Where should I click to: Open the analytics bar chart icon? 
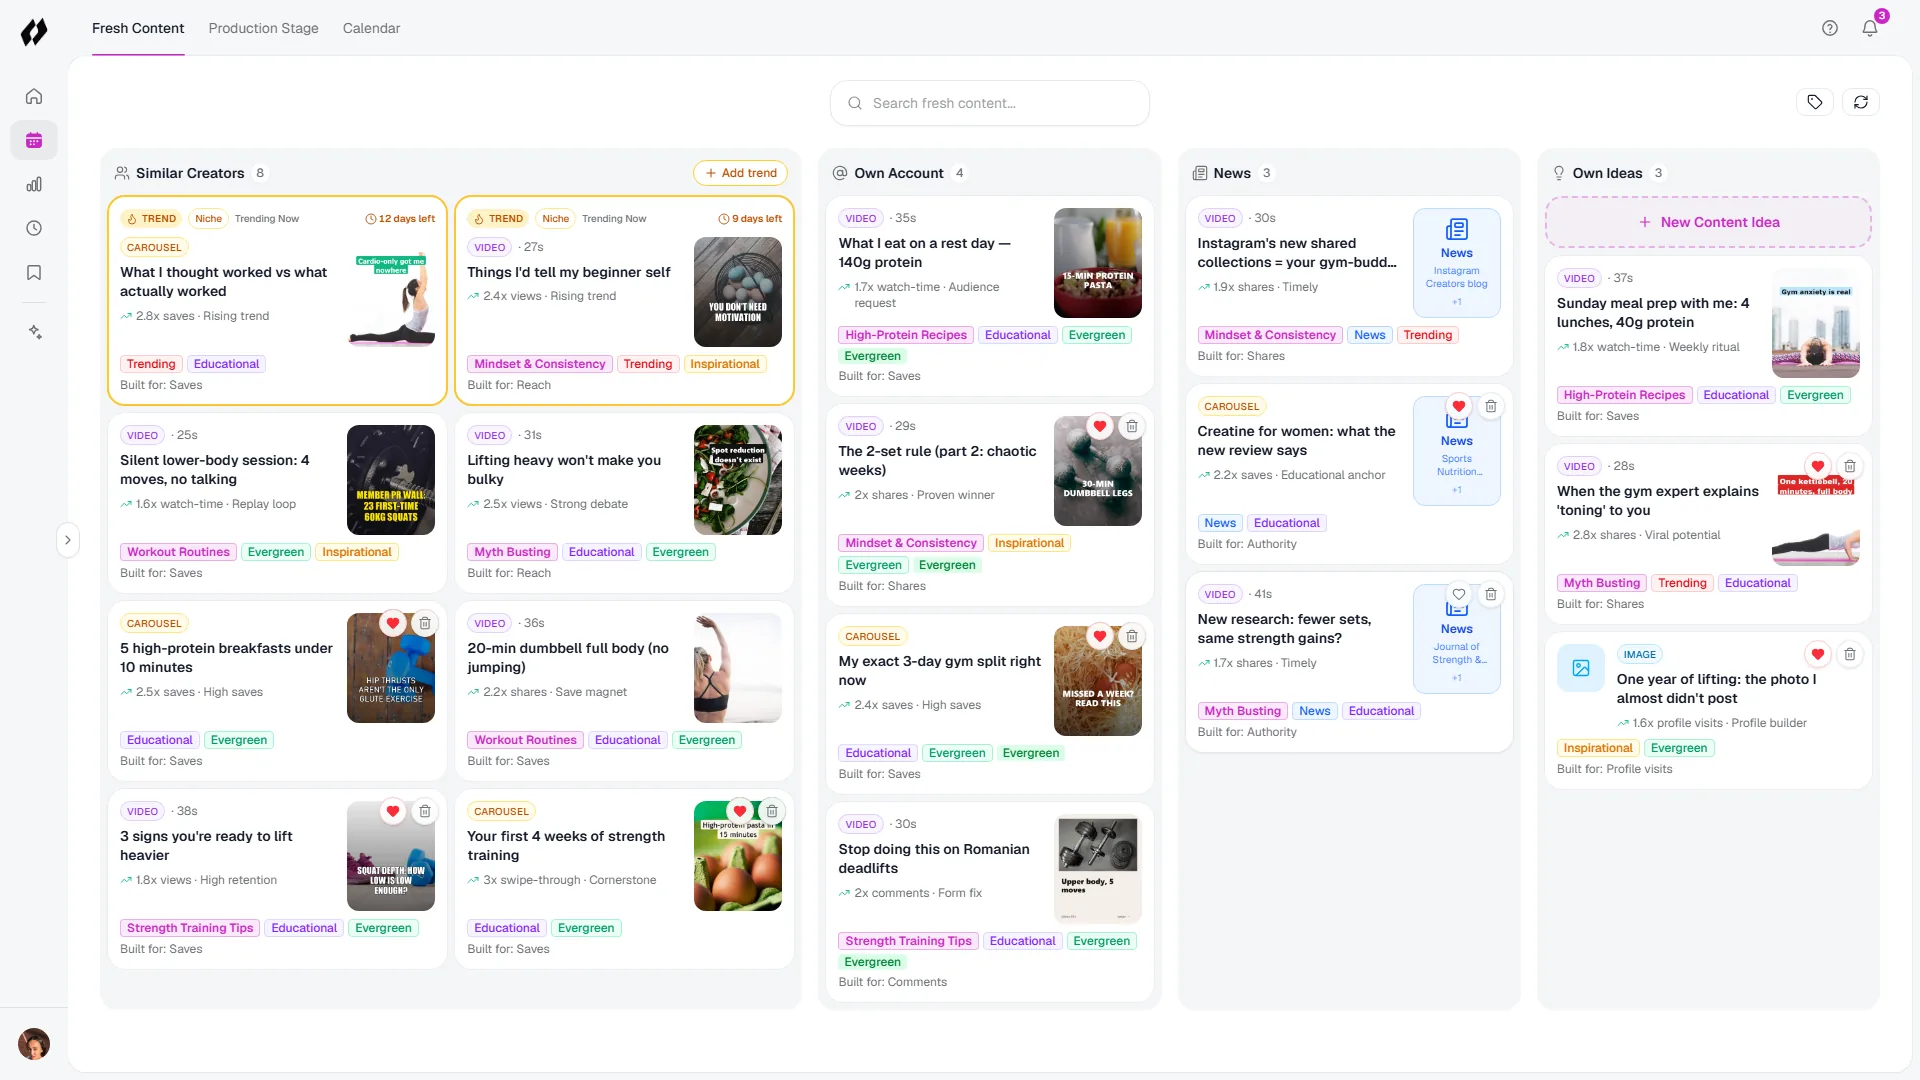click(x=34, y=184)
